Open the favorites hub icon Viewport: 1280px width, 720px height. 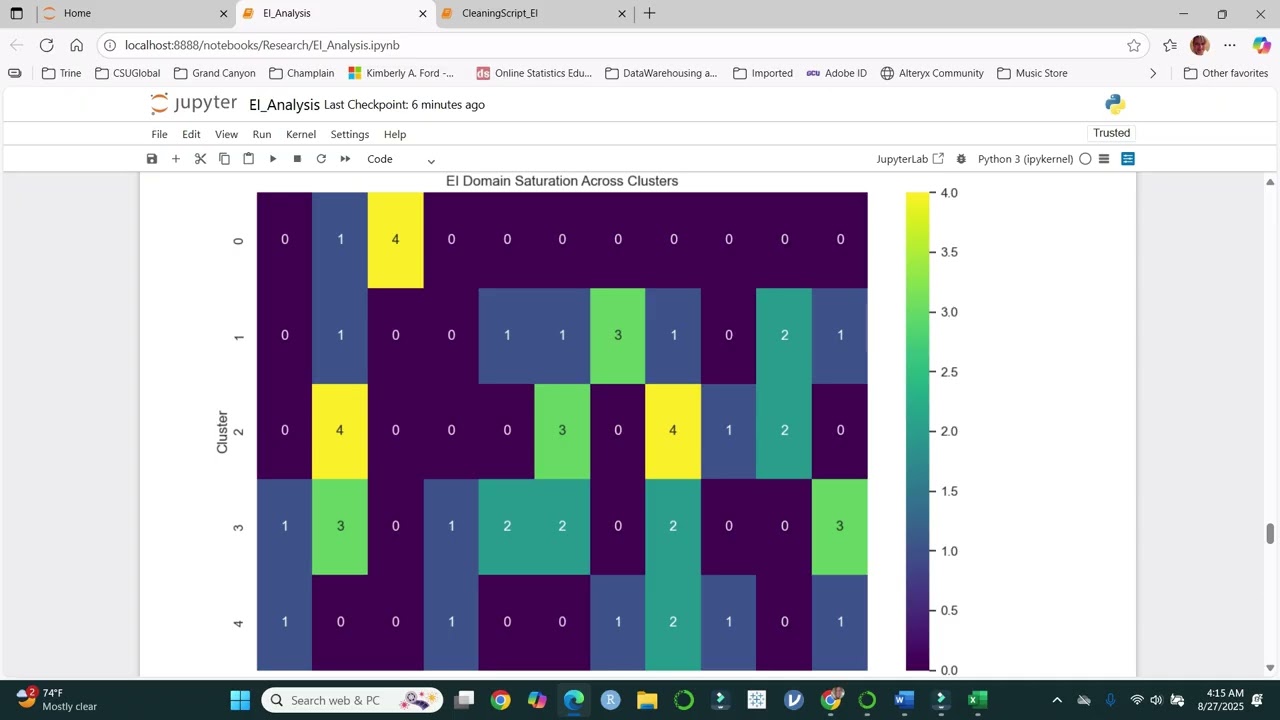coord(1170,45)
